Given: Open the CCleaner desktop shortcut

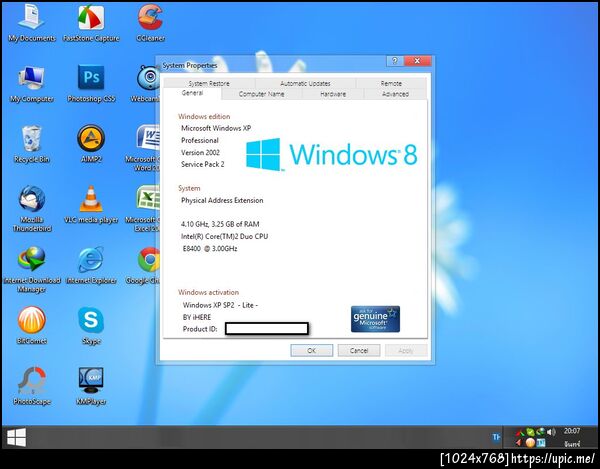Looking at the screenshot, I should point(150,23).
